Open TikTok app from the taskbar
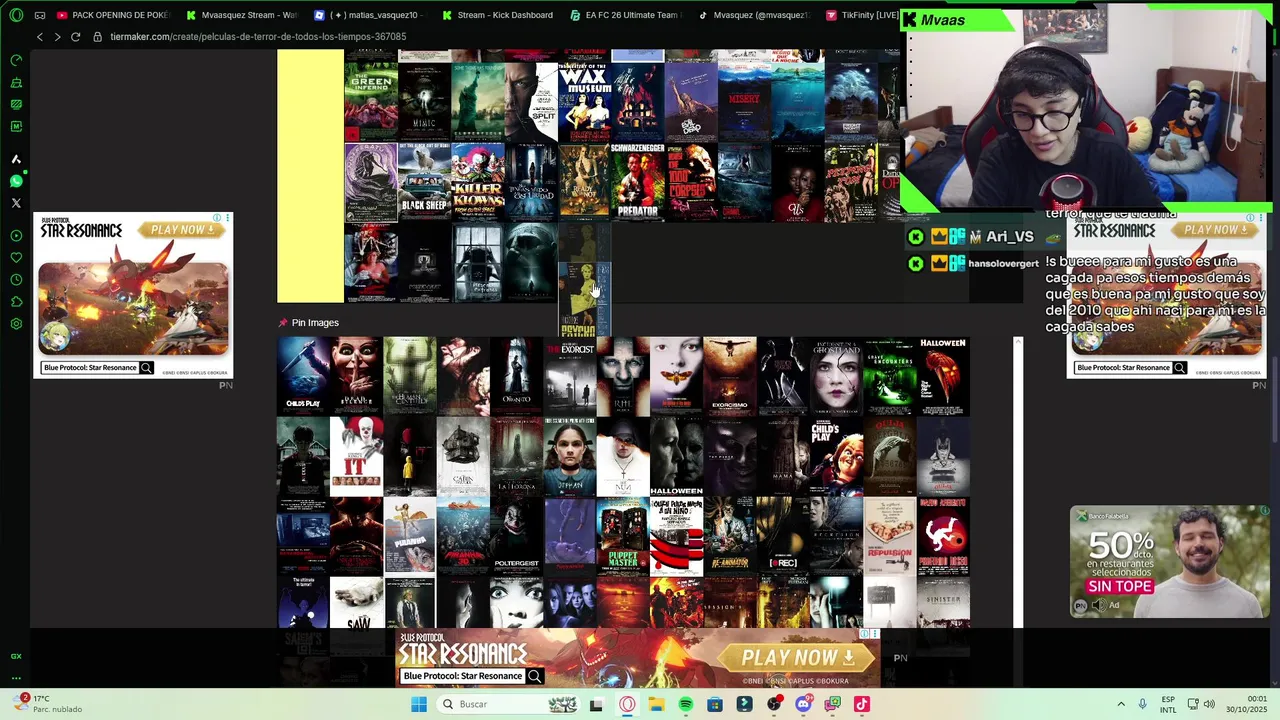1280x720 pixels. pos(862,704)
